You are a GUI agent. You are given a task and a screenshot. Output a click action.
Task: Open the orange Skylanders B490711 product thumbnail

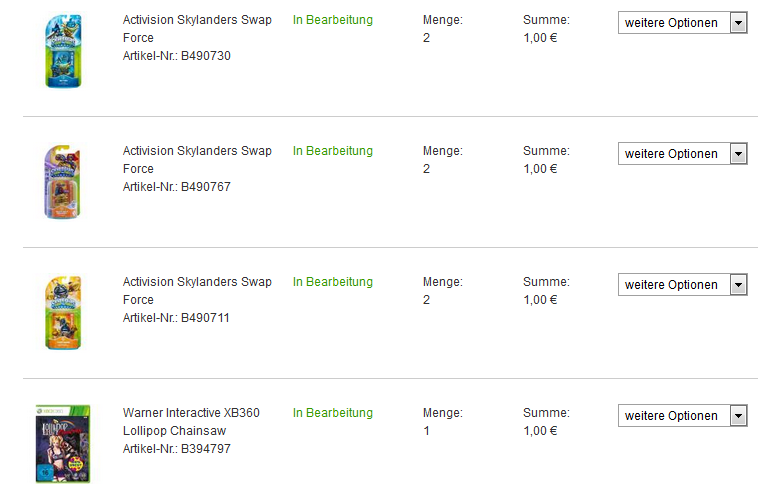63,313
